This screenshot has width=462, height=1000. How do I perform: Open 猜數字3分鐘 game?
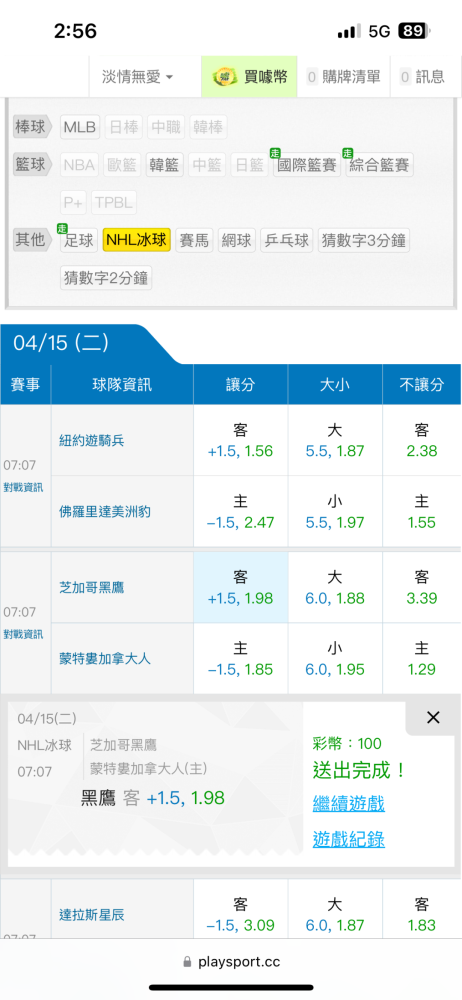coord(364,240)
